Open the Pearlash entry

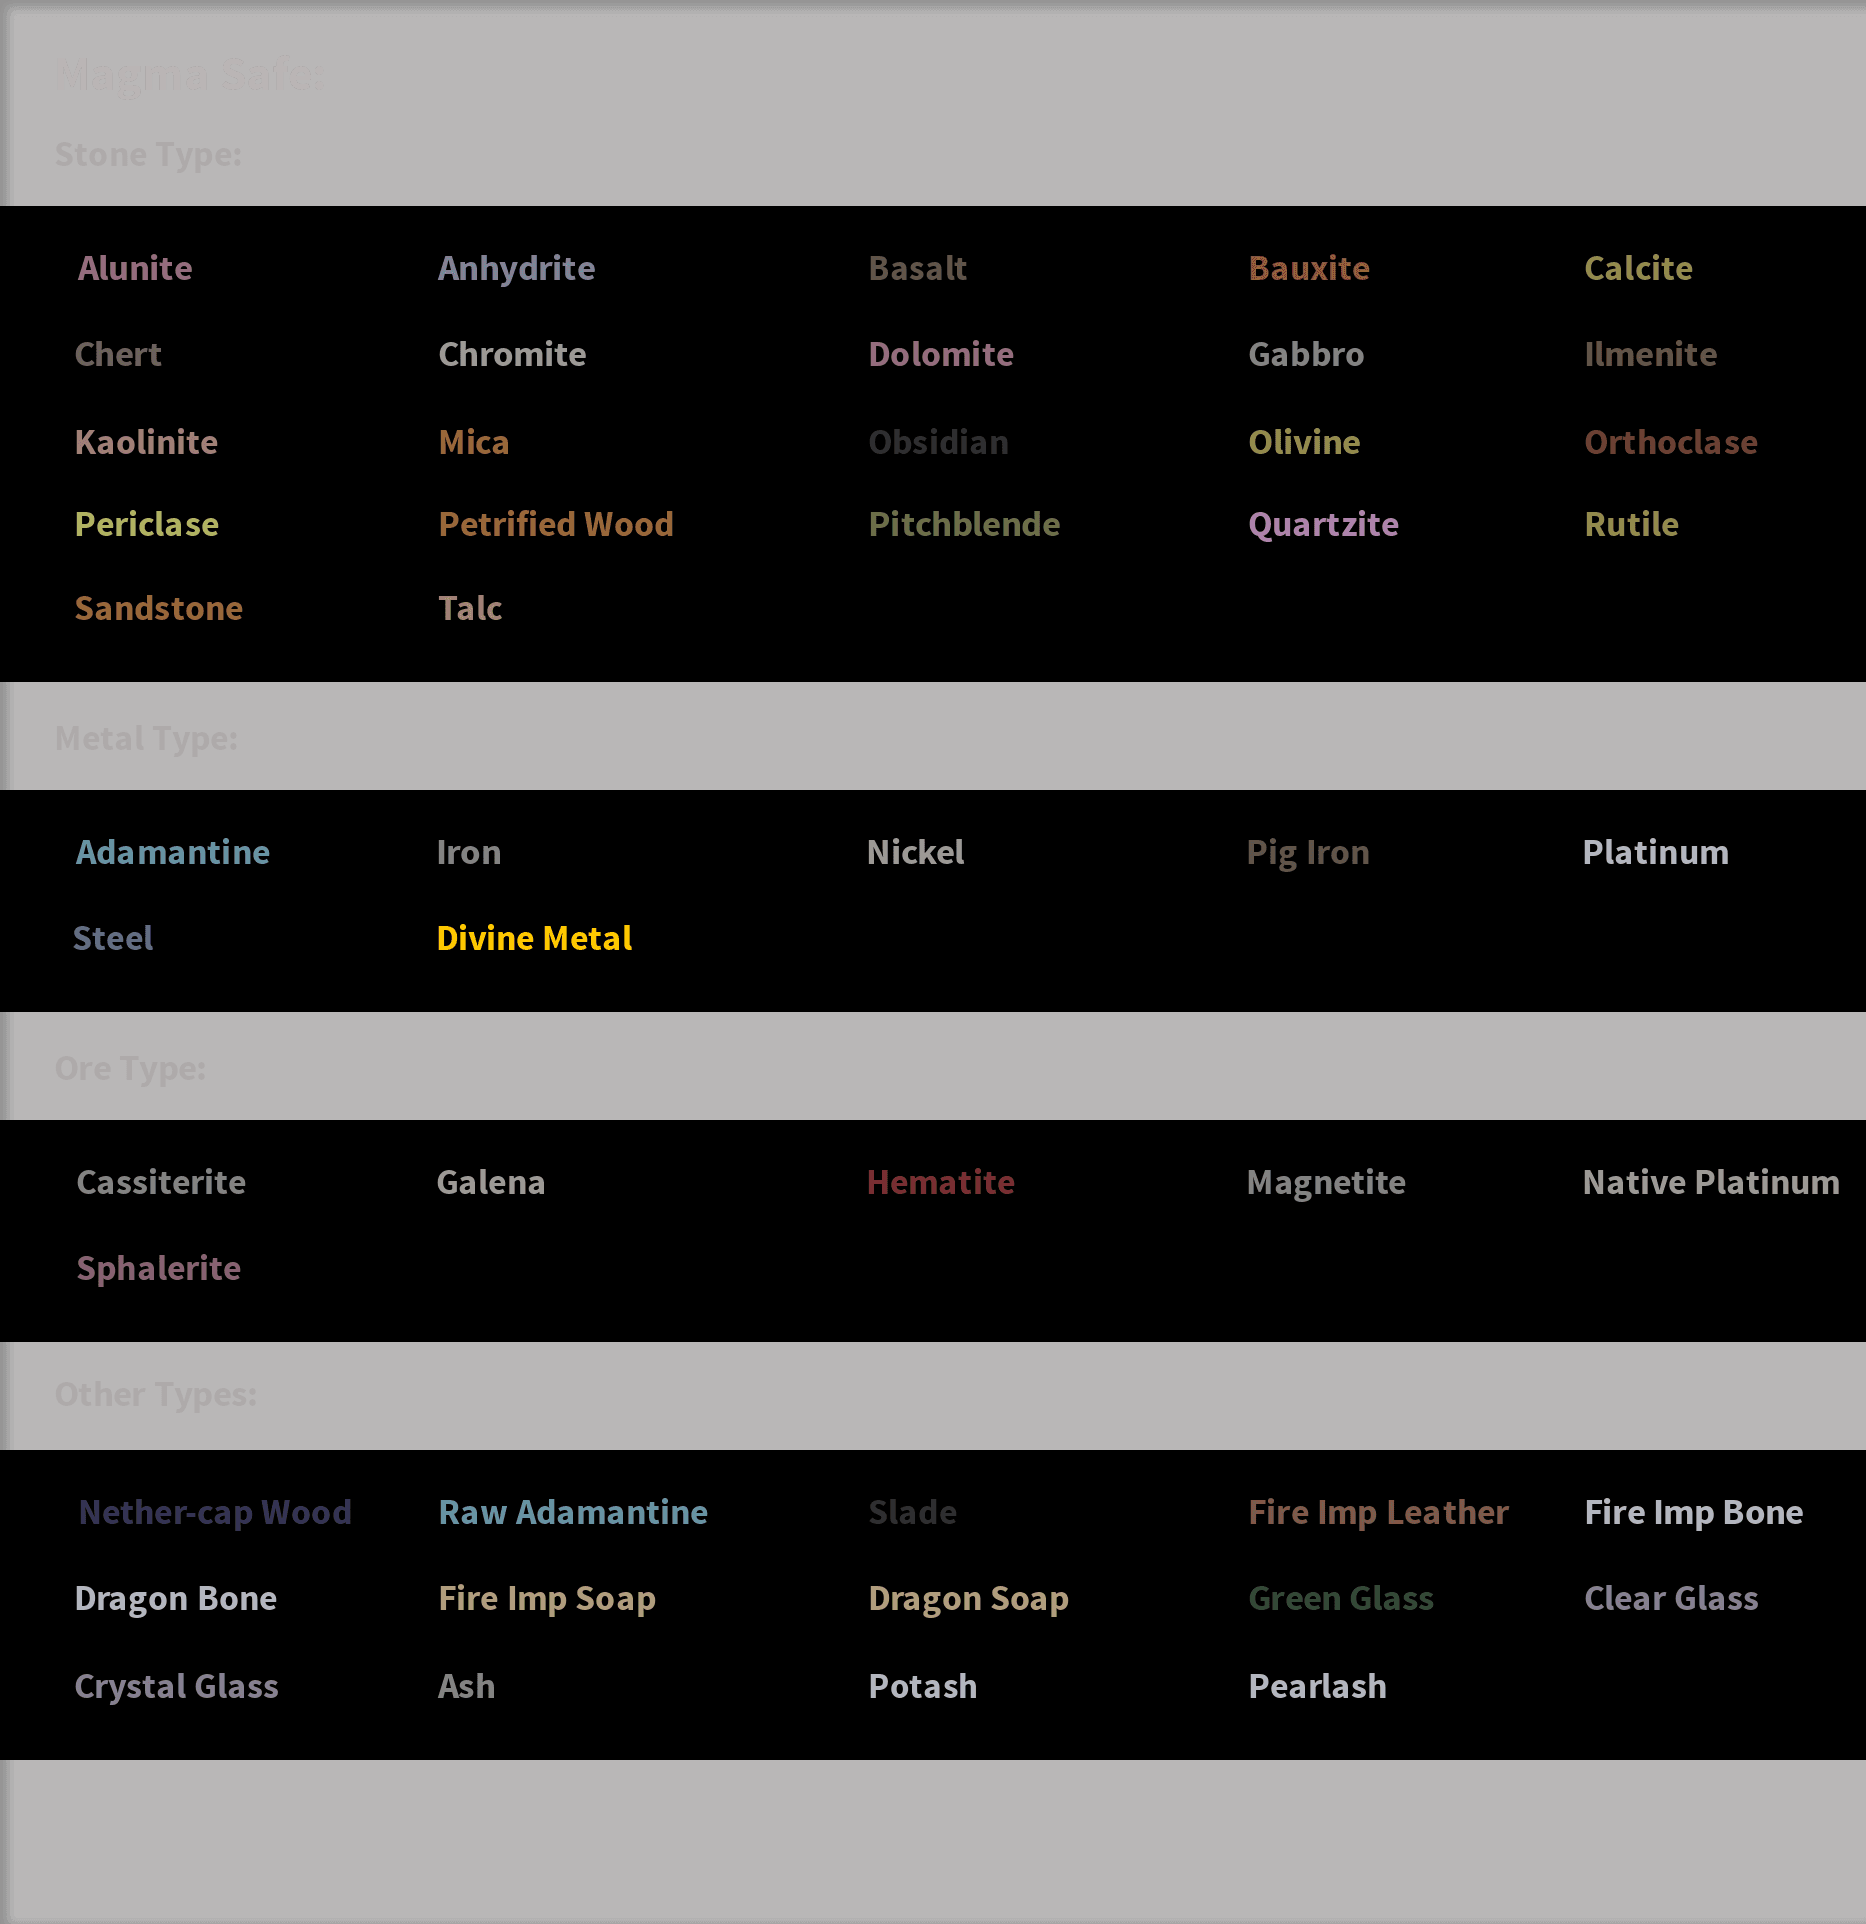pos(1317,1686)
